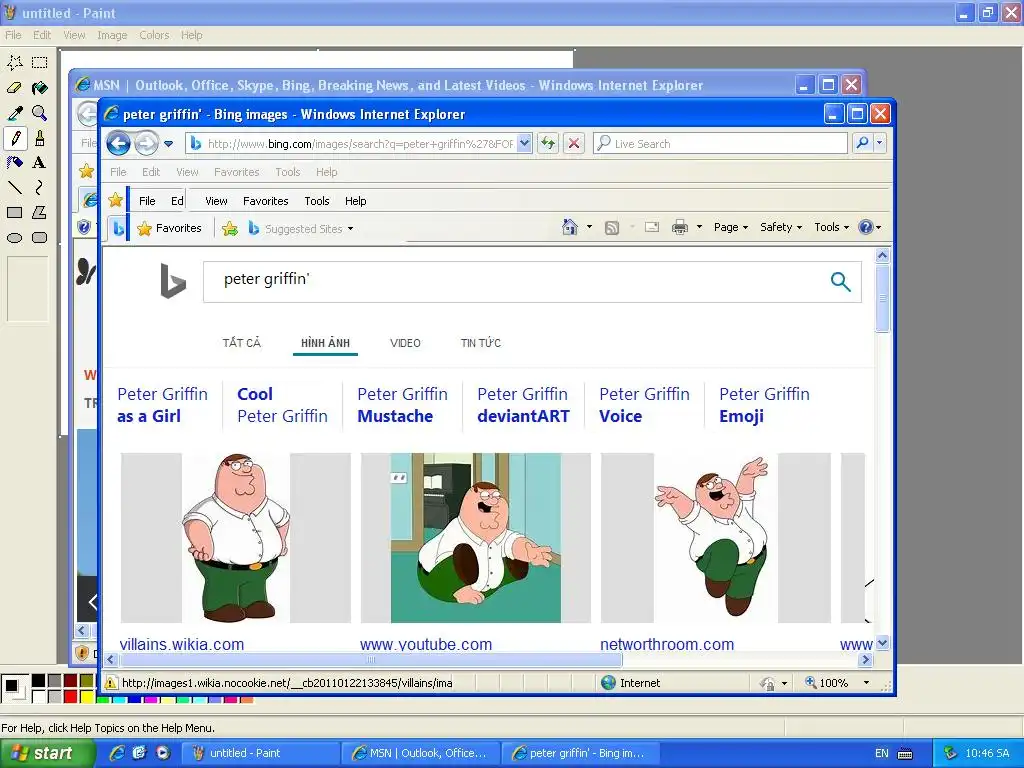
Task: Click the Peter Griffin sitting on floor thumbnail
Action: click(475, 537)
